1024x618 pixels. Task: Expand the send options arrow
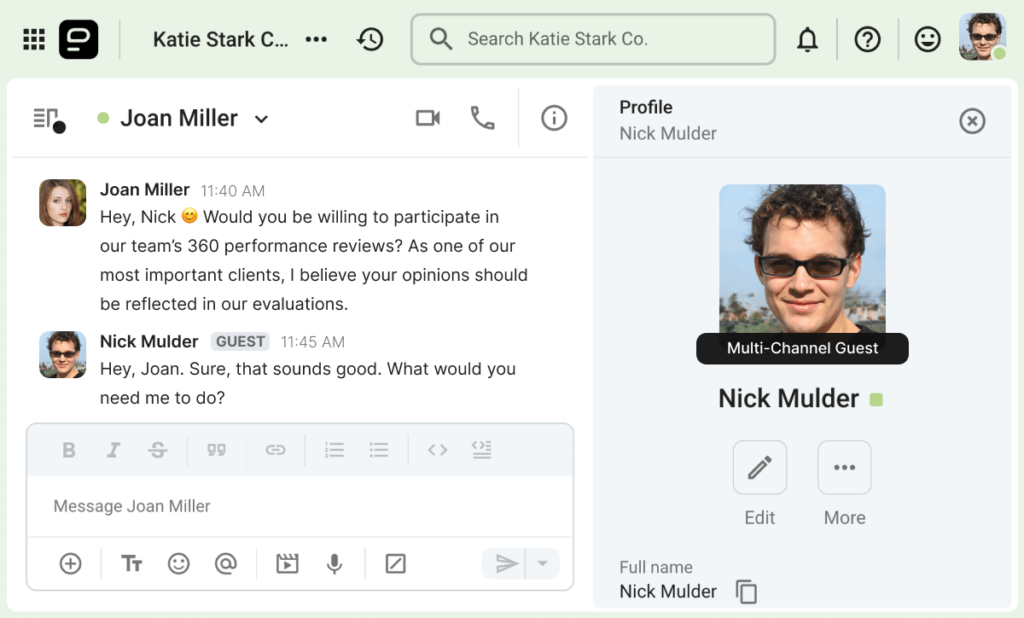point(542,563)
